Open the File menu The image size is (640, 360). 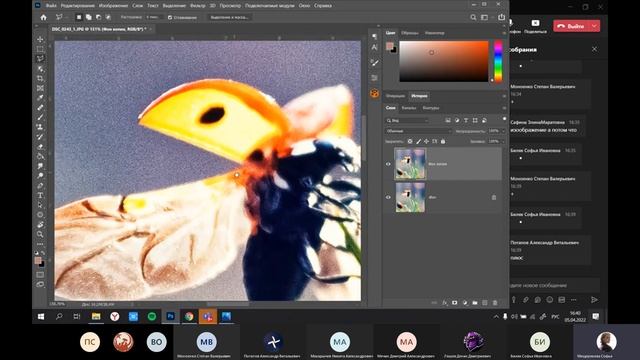pyautogui.click(x=51, y=6)
